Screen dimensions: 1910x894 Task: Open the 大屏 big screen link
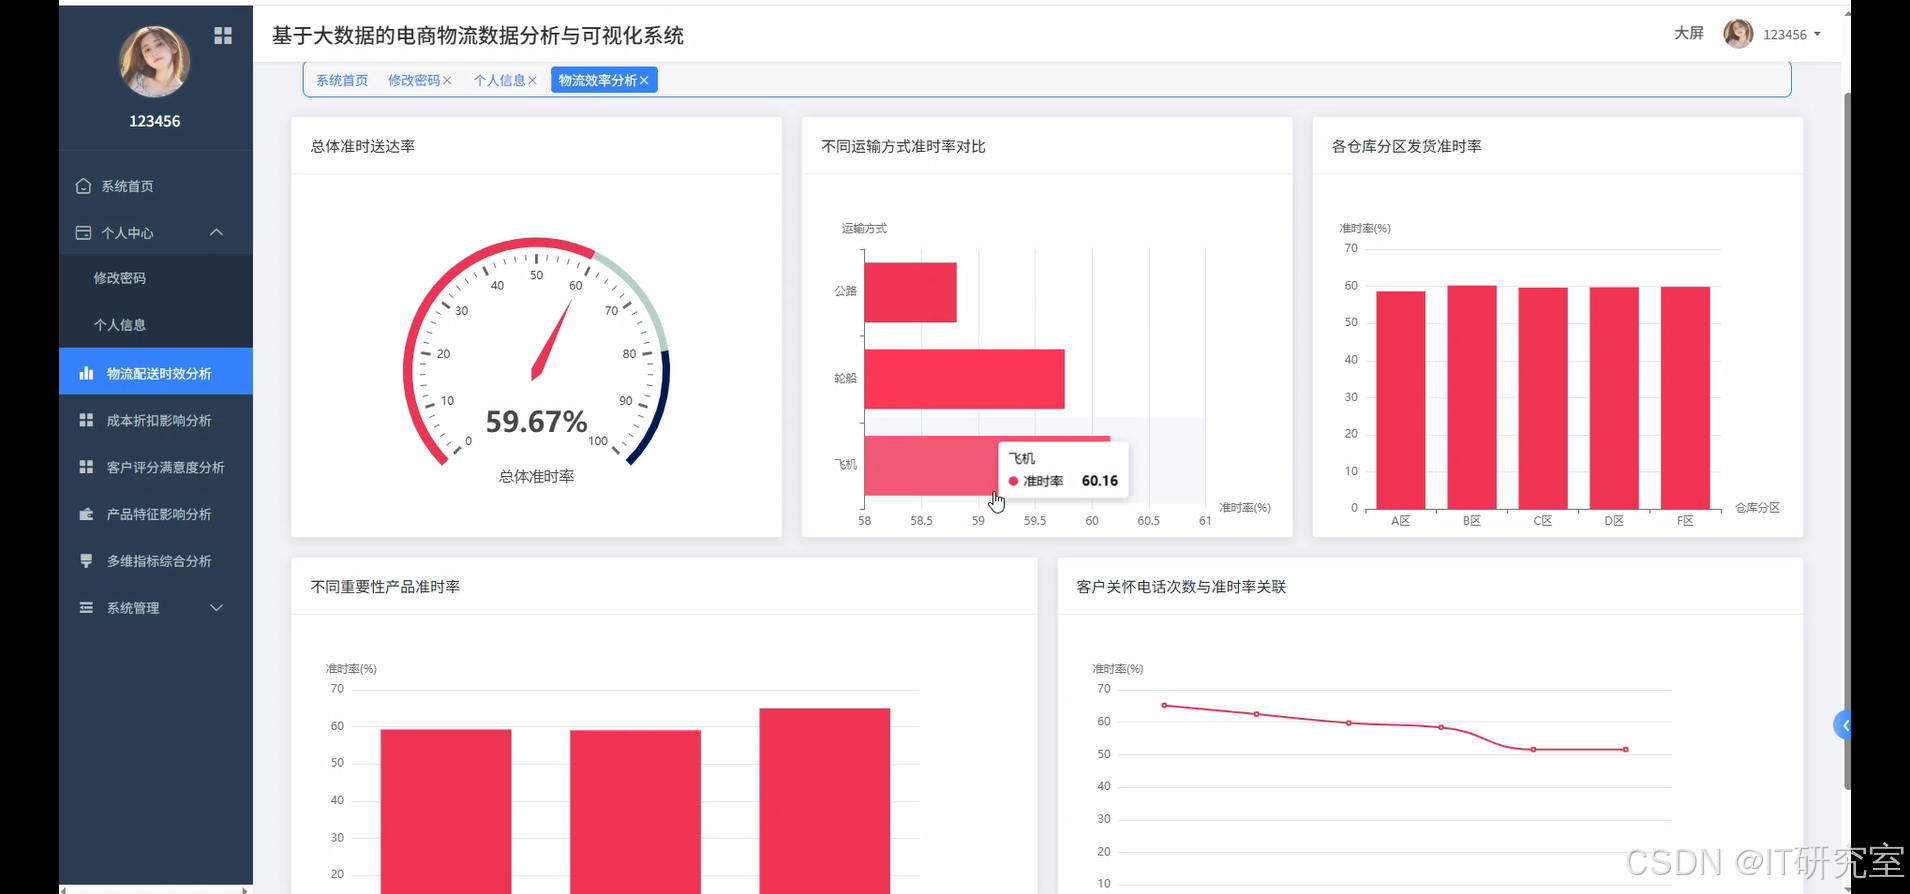tap(1689, 34)
